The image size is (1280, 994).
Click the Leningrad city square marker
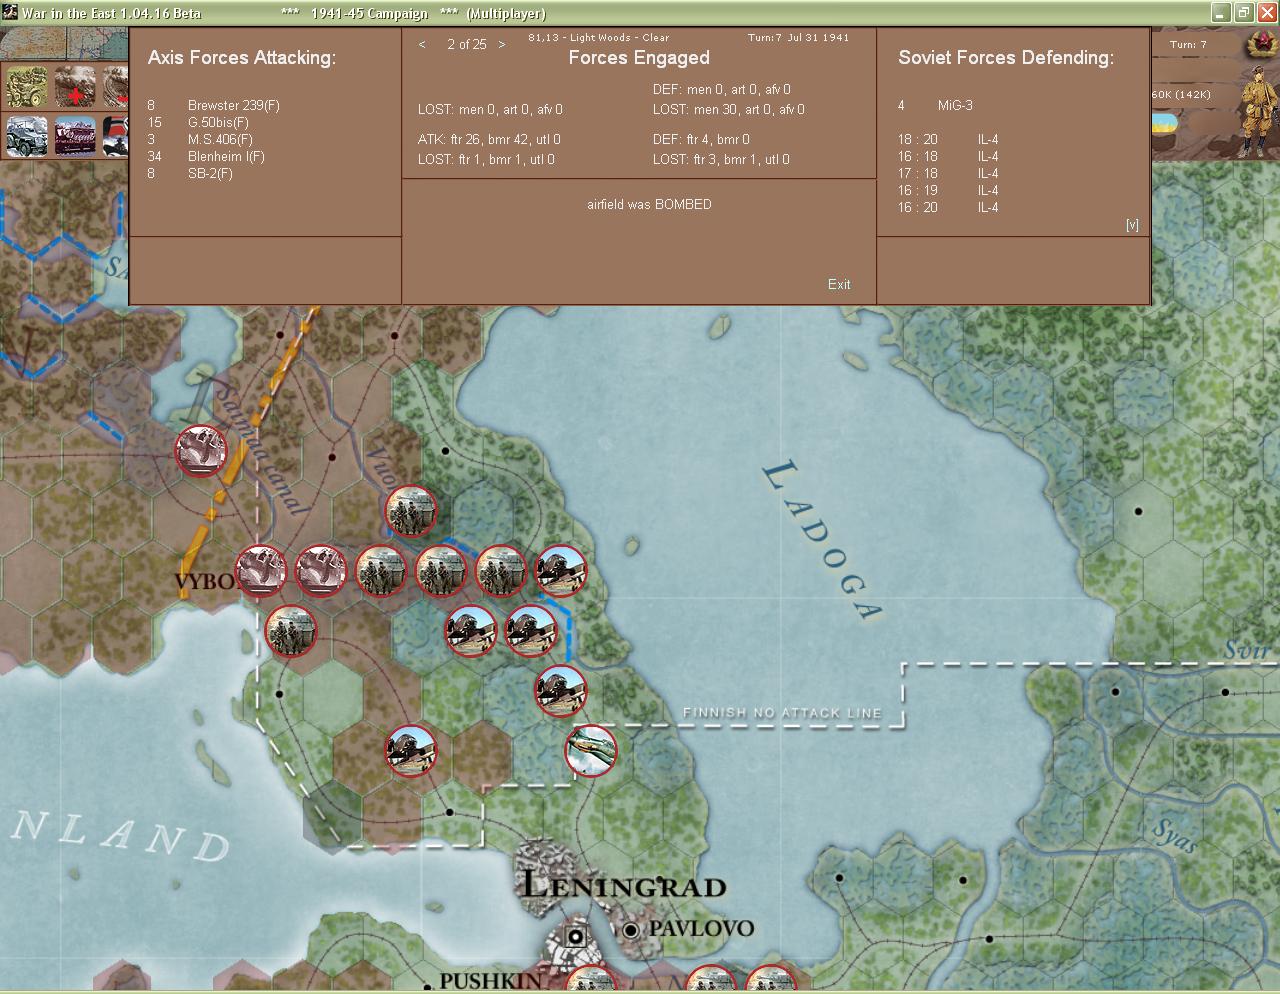[575, 937]
